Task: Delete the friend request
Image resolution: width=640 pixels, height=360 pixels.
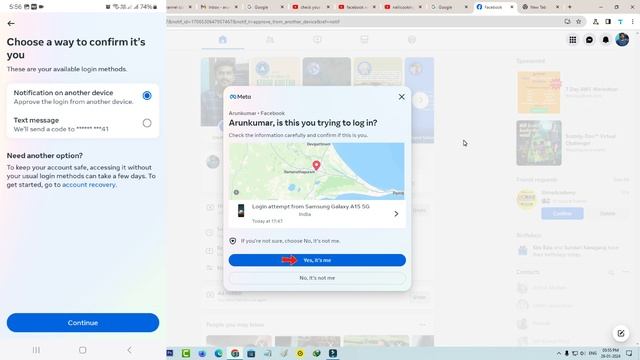Action: pos(607,213)
